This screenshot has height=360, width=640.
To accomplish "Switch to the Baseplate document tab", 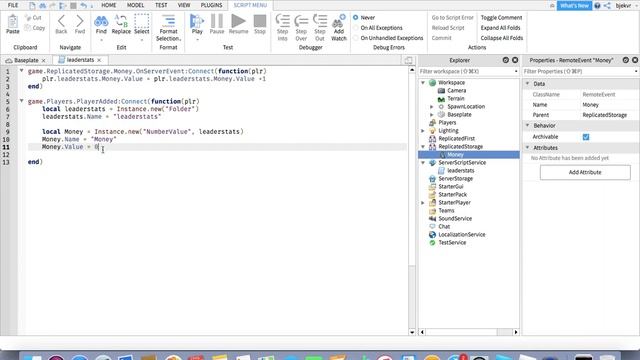I will point(26,60).
